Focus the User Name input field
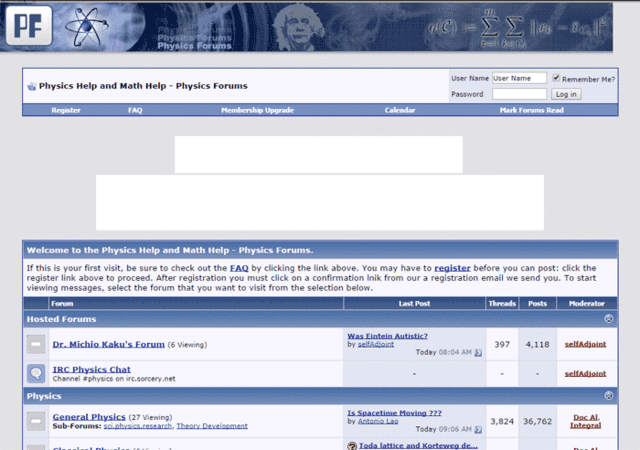 [x=519, y=78]
